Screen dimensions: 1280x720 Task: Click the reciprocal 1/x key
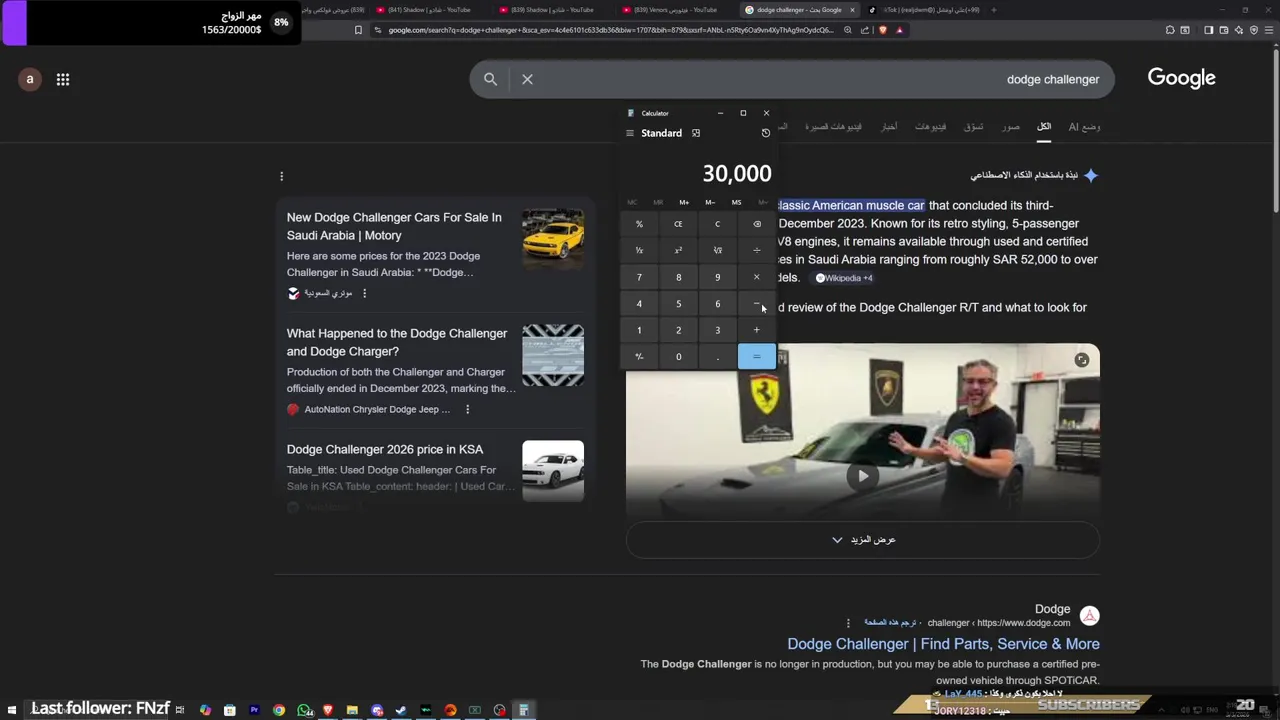click(x=639, y=250)
